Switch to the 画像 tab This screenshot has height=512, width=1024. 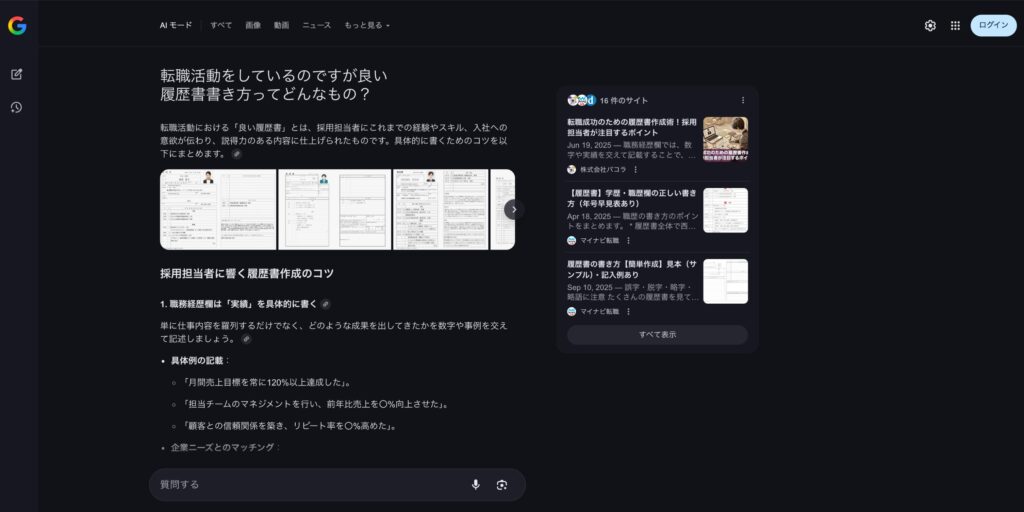point(253,25)
